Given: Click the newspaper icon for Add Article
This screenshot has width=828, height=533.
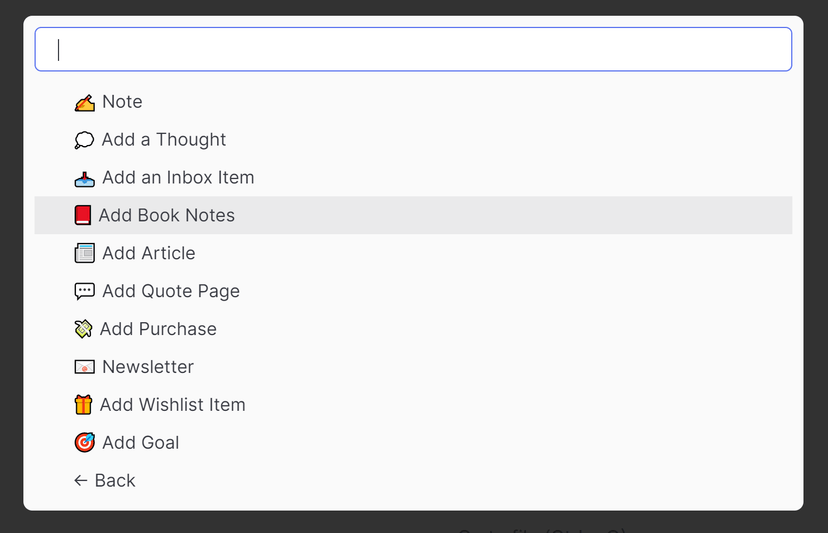Looking at the screenshot, I should (84, 254).
